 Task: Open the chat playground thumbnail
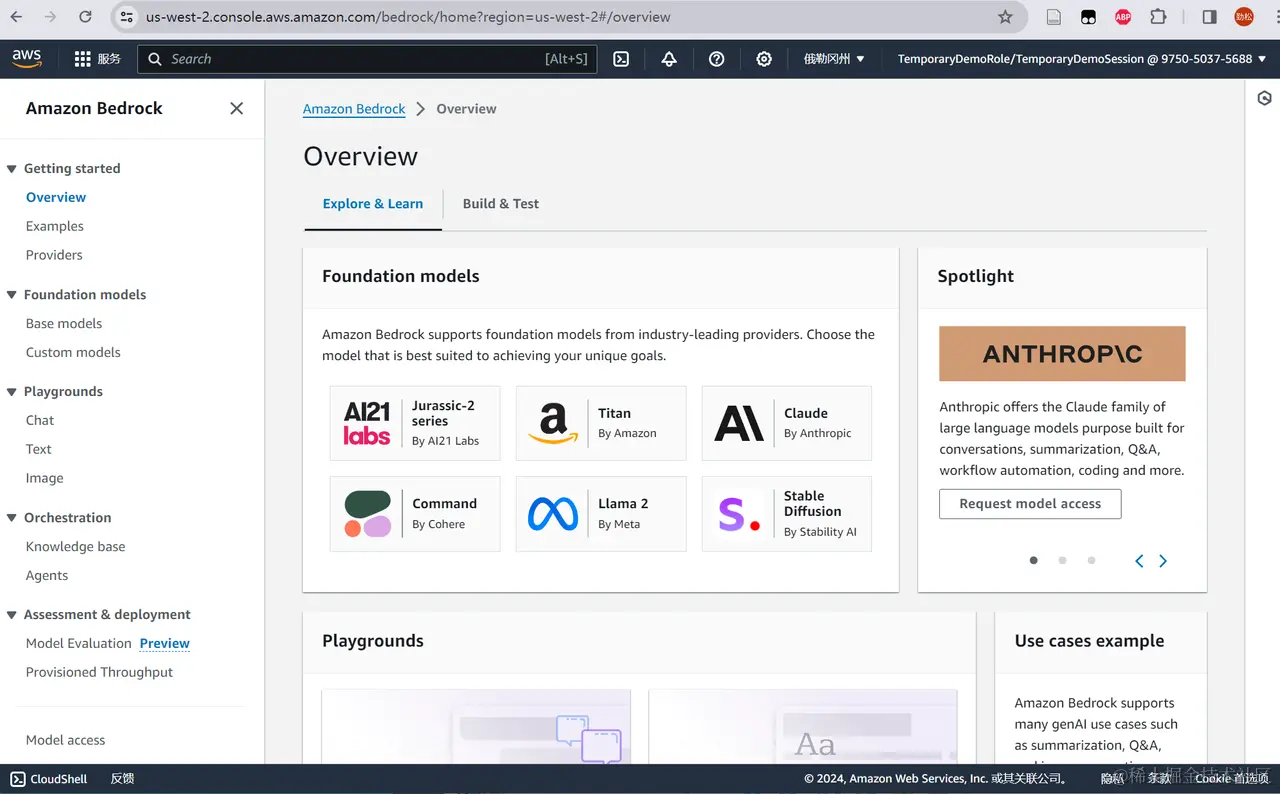(476, 727)
